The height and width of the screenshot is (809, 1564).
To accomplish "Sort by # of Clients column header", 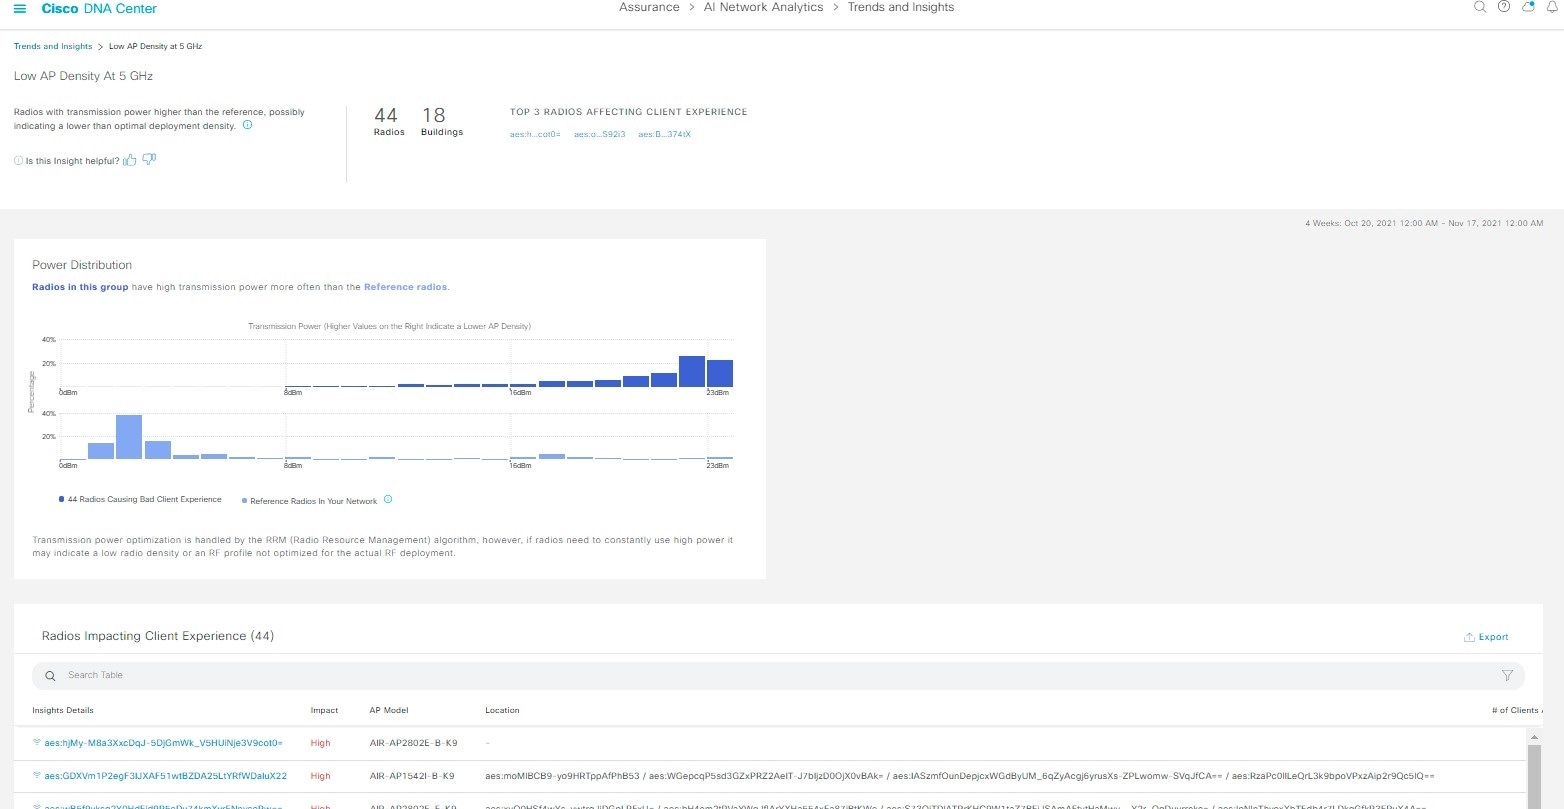I will point(1515,710).
